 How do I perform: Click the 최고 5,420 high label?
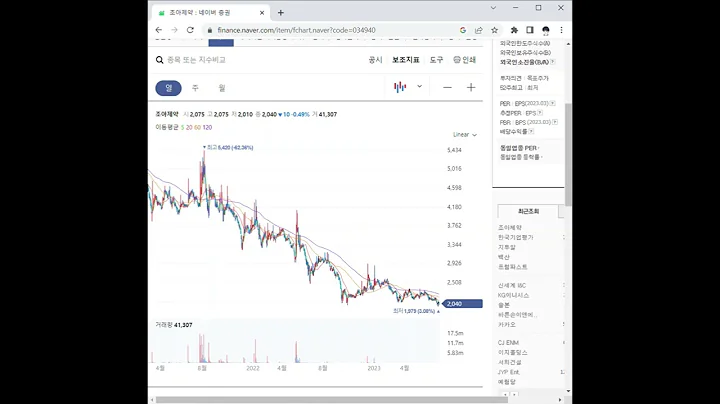pos(228,147)
